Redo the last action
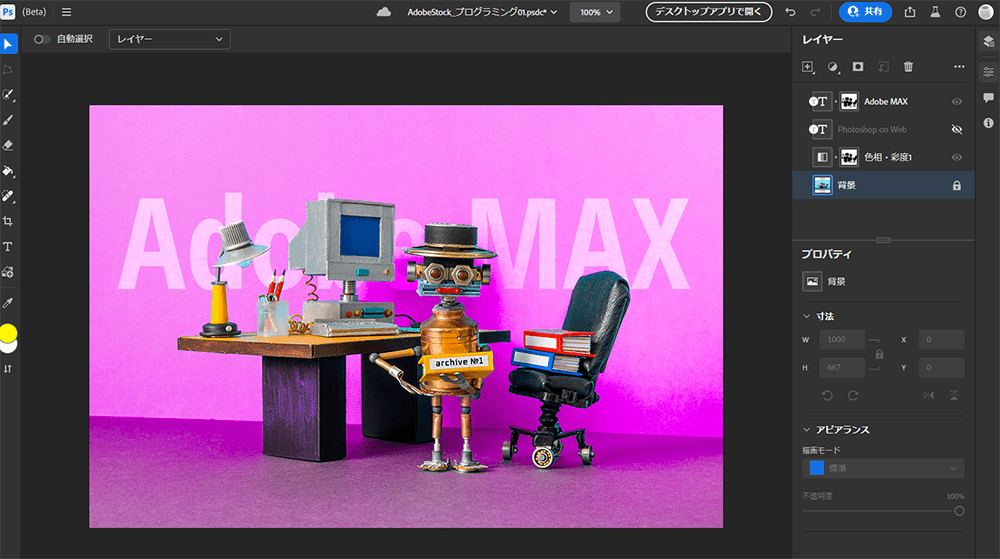Image resolution: width=1000 pixels, height=559 pixels. coord(815,12)
